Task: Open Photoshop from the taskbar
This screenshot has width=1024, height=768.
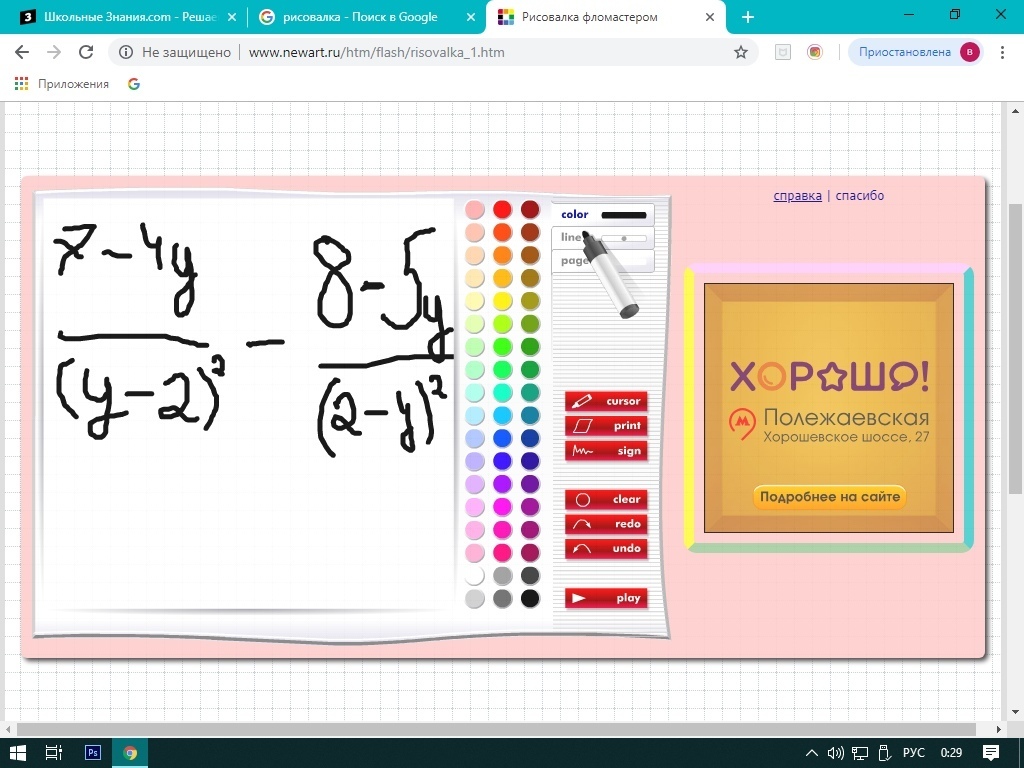Action: coord(93,753)
